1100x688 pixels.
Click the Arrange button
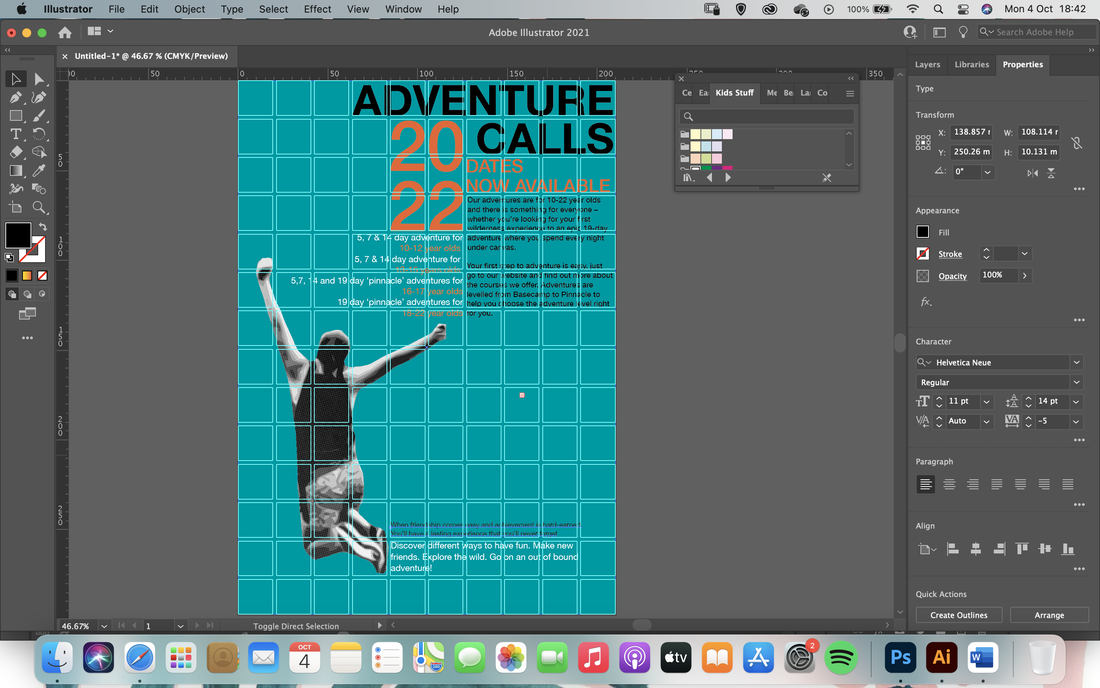1049,615
